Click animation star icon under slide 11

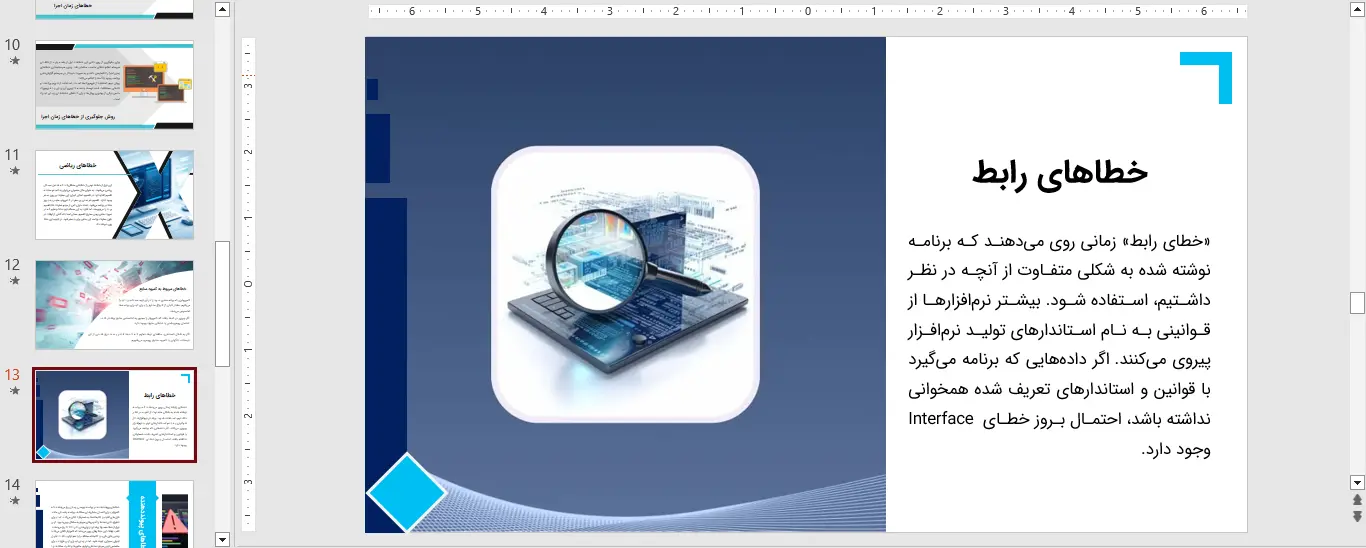14,171
